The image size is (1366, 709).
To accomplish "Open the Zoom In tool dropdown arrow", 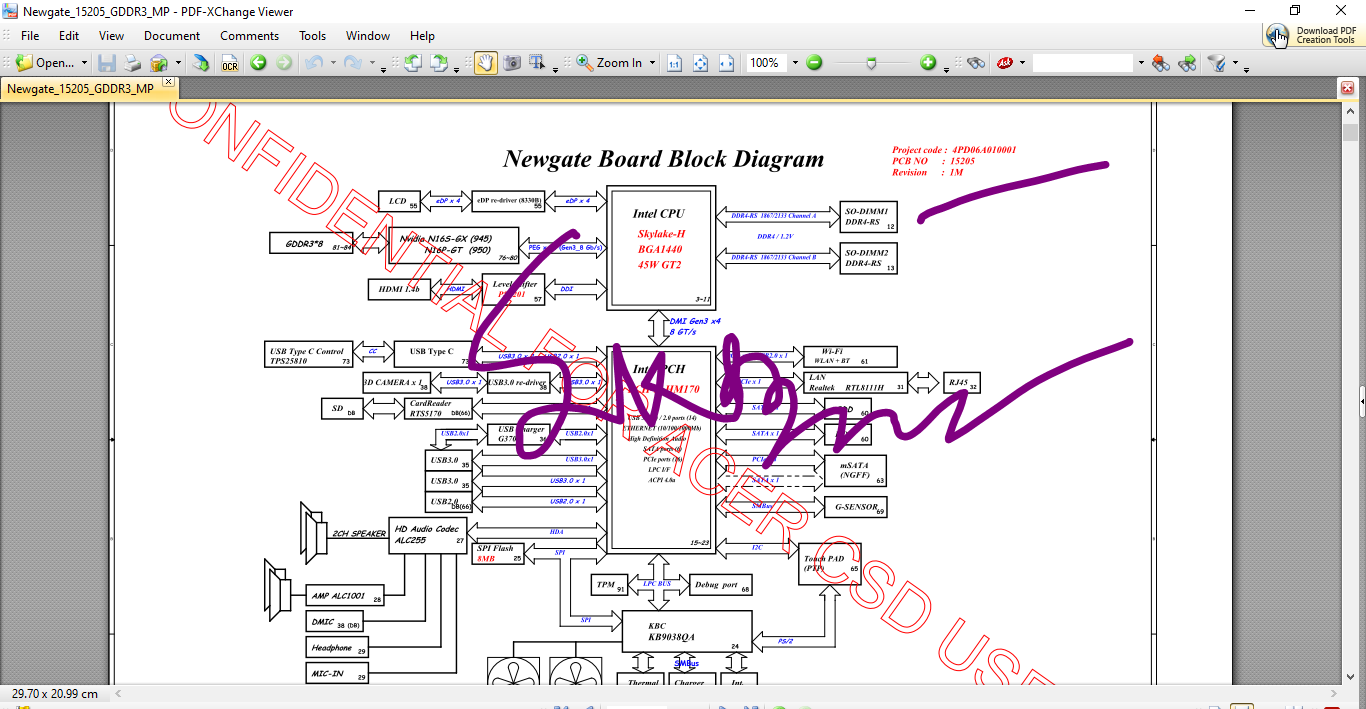I will click(652, 63).
